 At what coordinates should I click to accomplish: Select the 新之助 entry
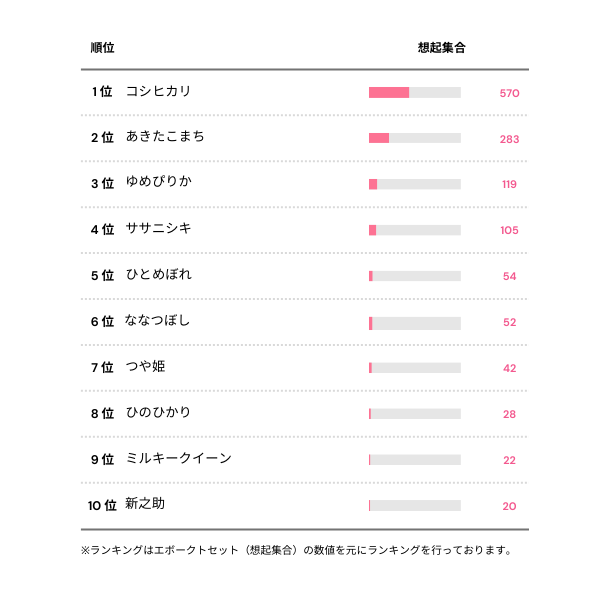click(x=145, y=505)
